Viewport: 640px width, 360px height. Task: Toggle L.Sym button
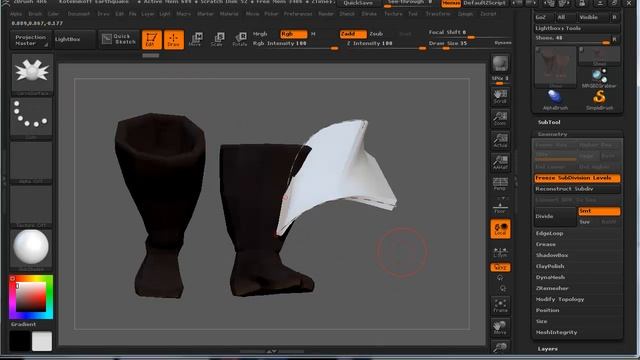coord(500,251)
